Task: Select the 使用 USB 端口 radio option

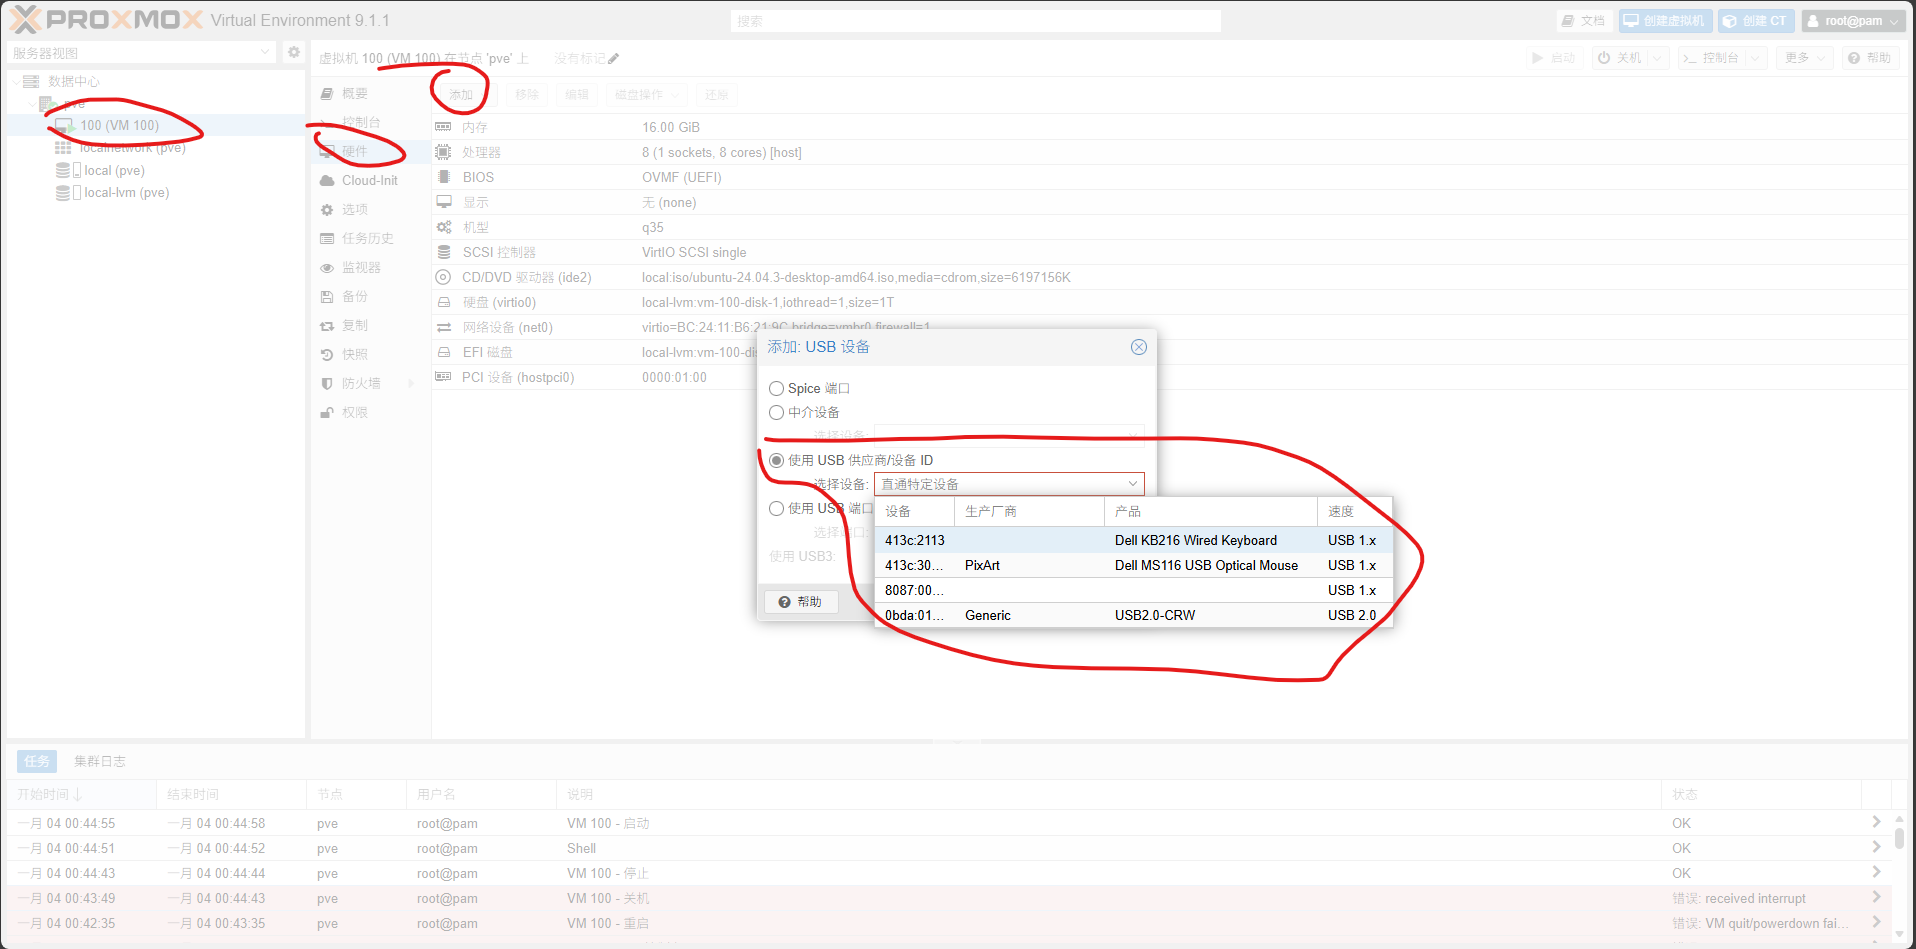Action: (776, 509)
